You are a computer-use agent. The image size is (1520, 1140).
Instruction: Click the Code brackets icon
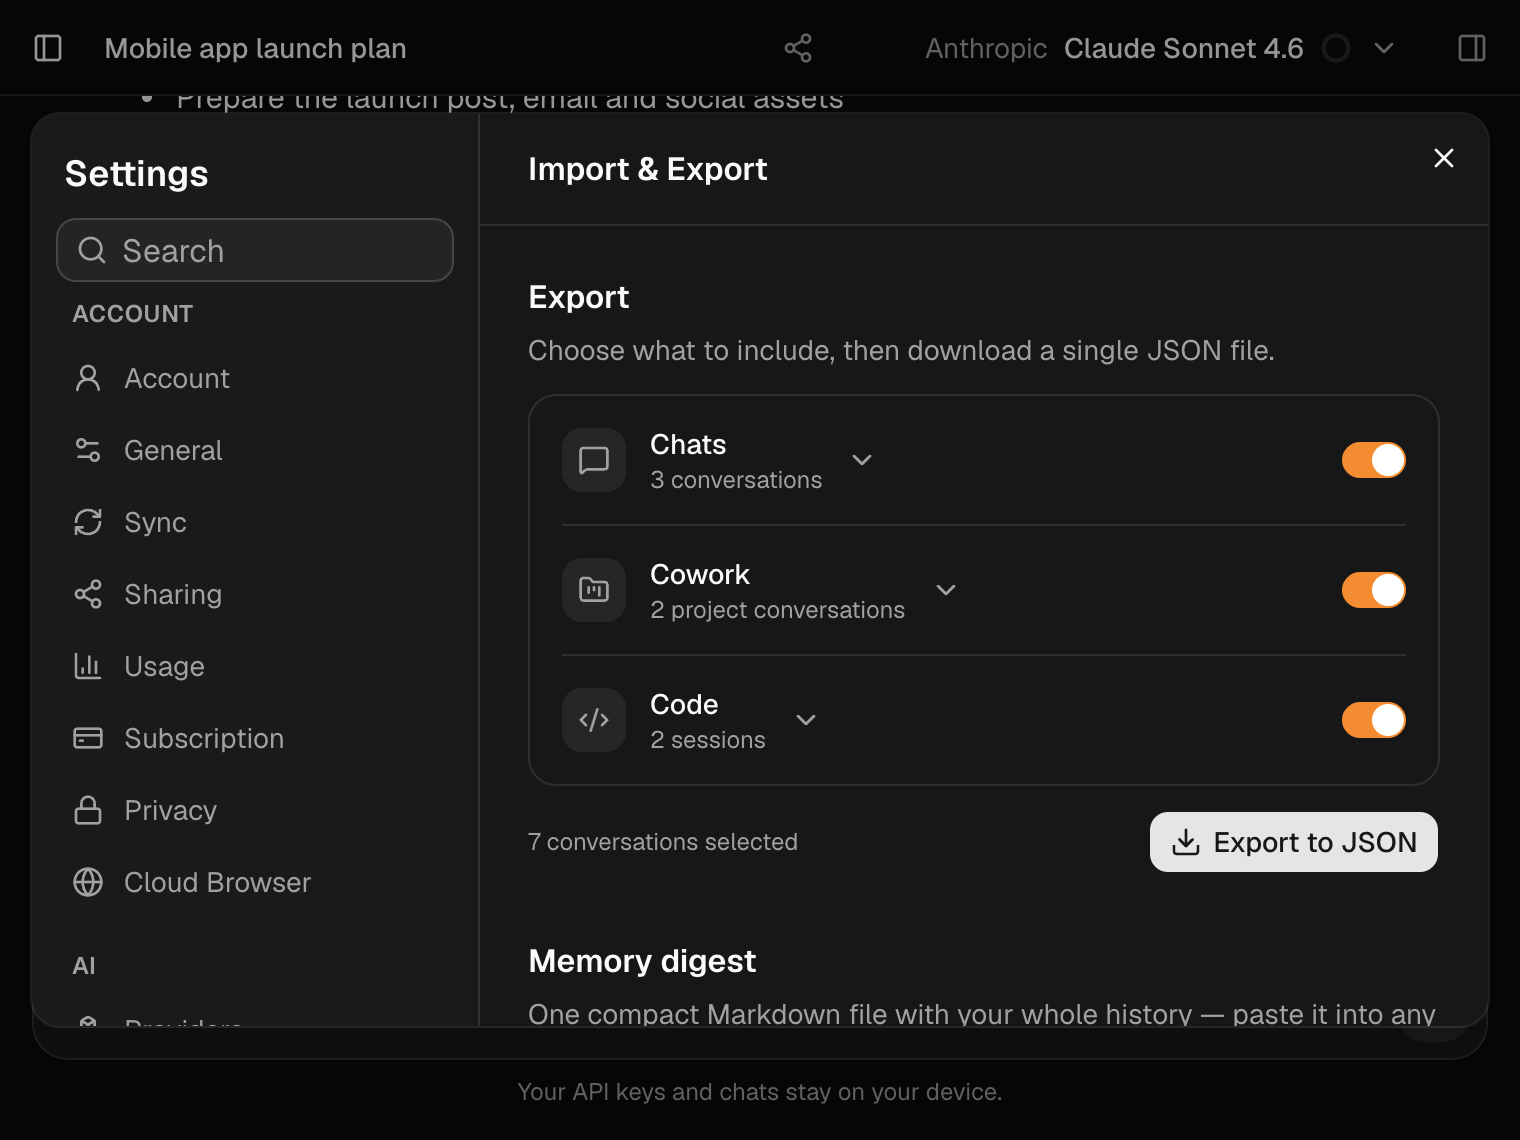[x=594, y=720]
